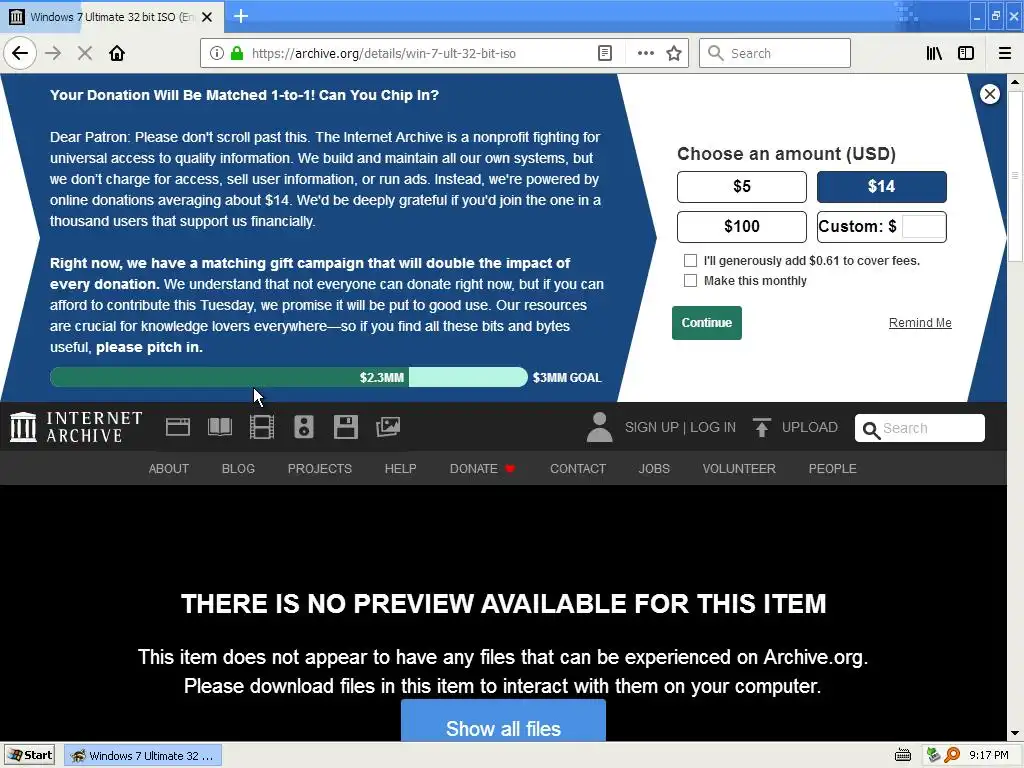This screenshot has height=768, width=1024.
Task: Open the Software floppy disk icon
Action: coord(345,427)
